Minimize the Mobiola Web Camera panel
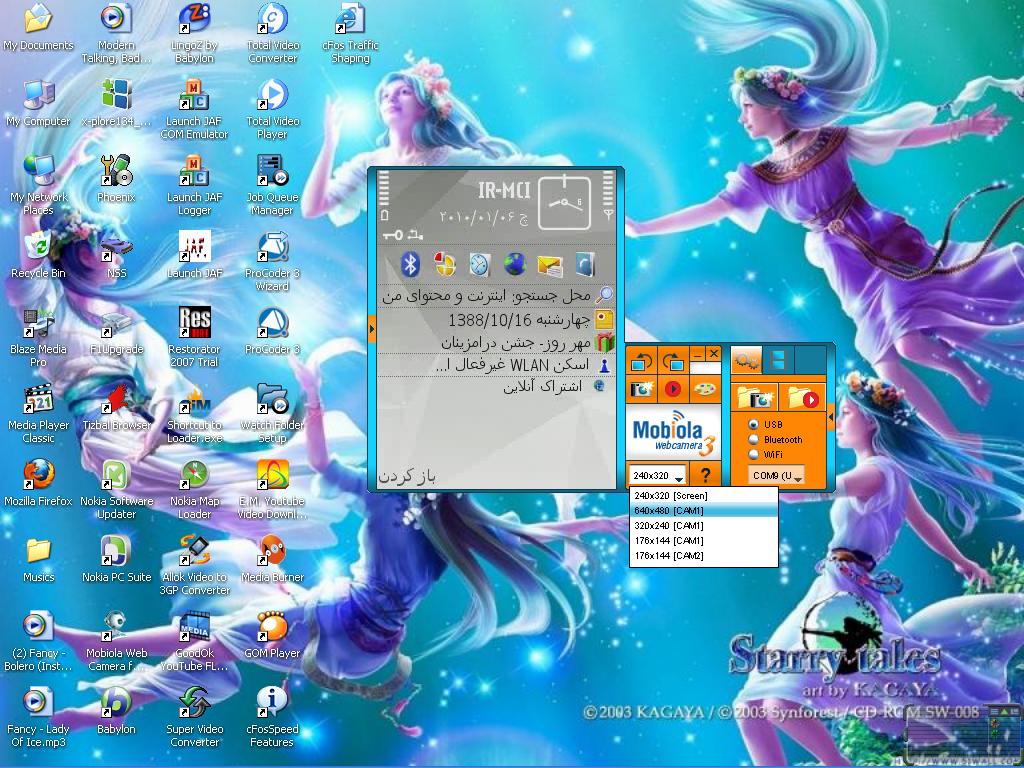The height and width of the screenshot is (768, 1024). (x=697, y=353)
